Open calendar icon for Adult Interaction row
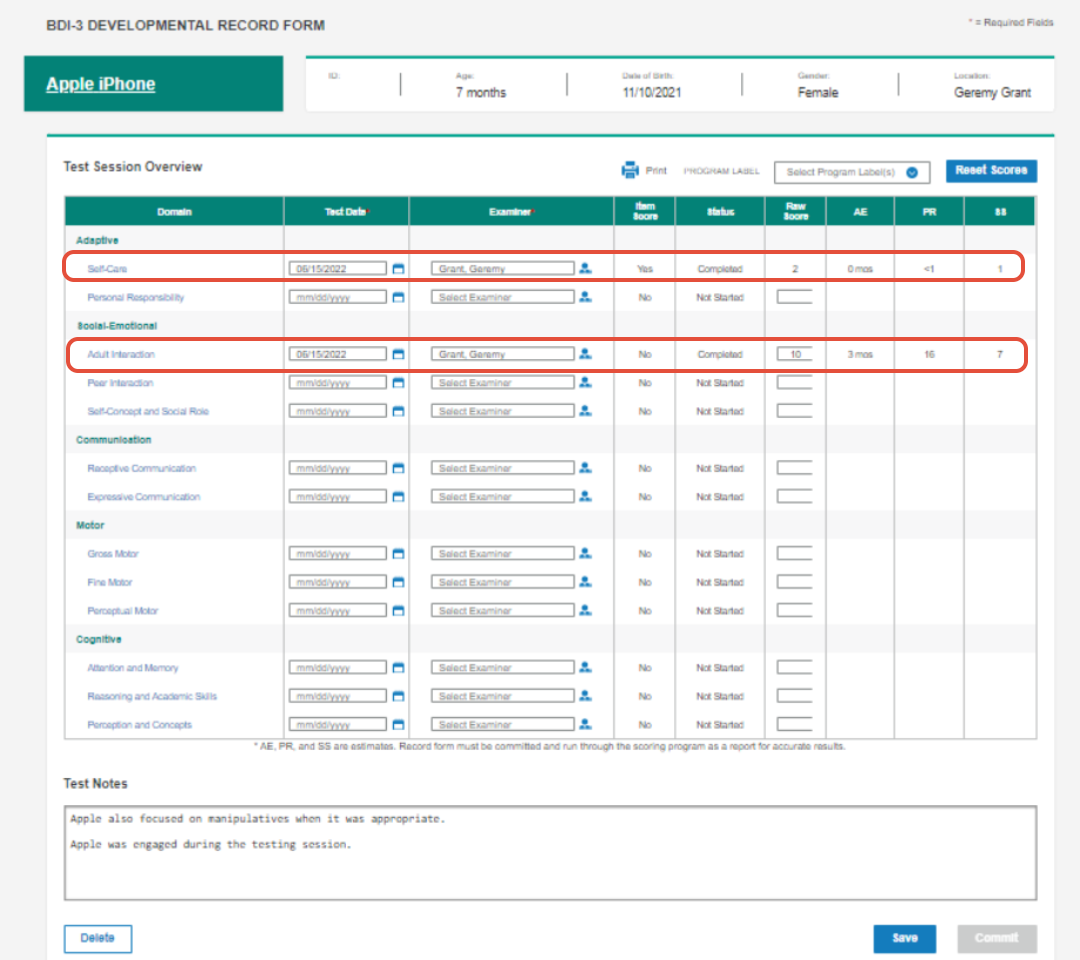The width and height of the screenshot is (1080, 960). tap(398, 354)
